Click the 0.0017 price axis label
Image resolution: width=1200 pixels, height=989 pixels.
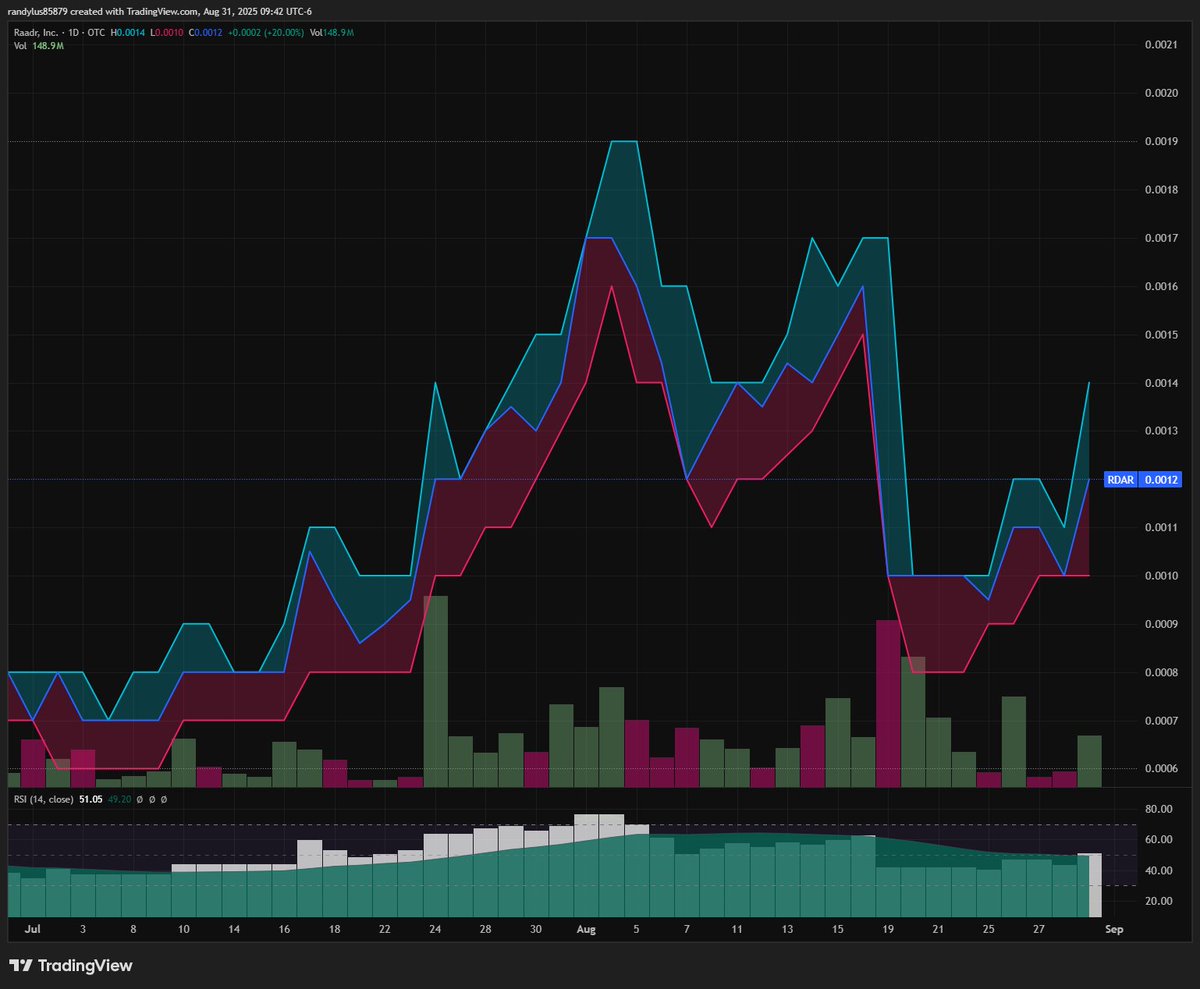click(1160, 238)
